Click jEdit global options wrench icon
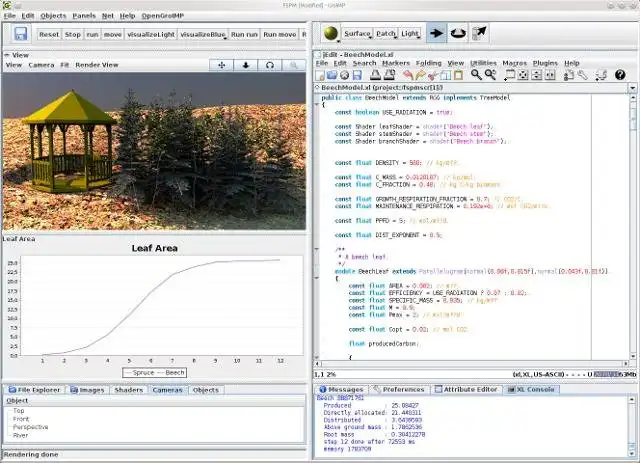 pos(582,75)
